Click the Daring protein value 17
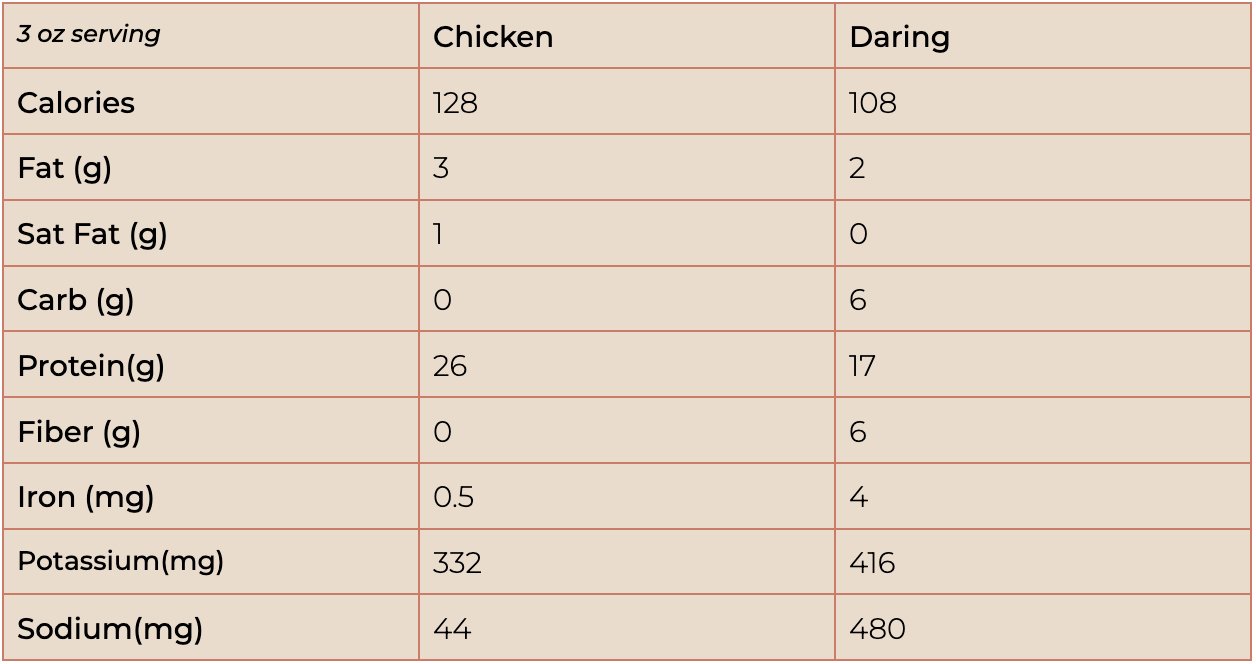This screenshot has height=664, width=1256. pyautogui.click(x=862, y=366)
